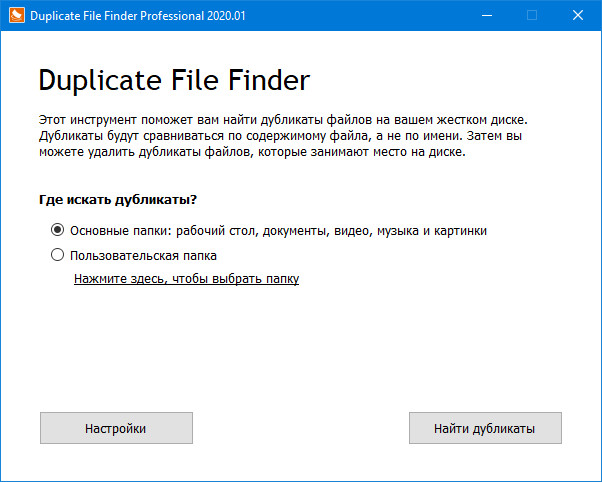
Task: Select the 'Основные папки' radio button
Action: [57, 230]
